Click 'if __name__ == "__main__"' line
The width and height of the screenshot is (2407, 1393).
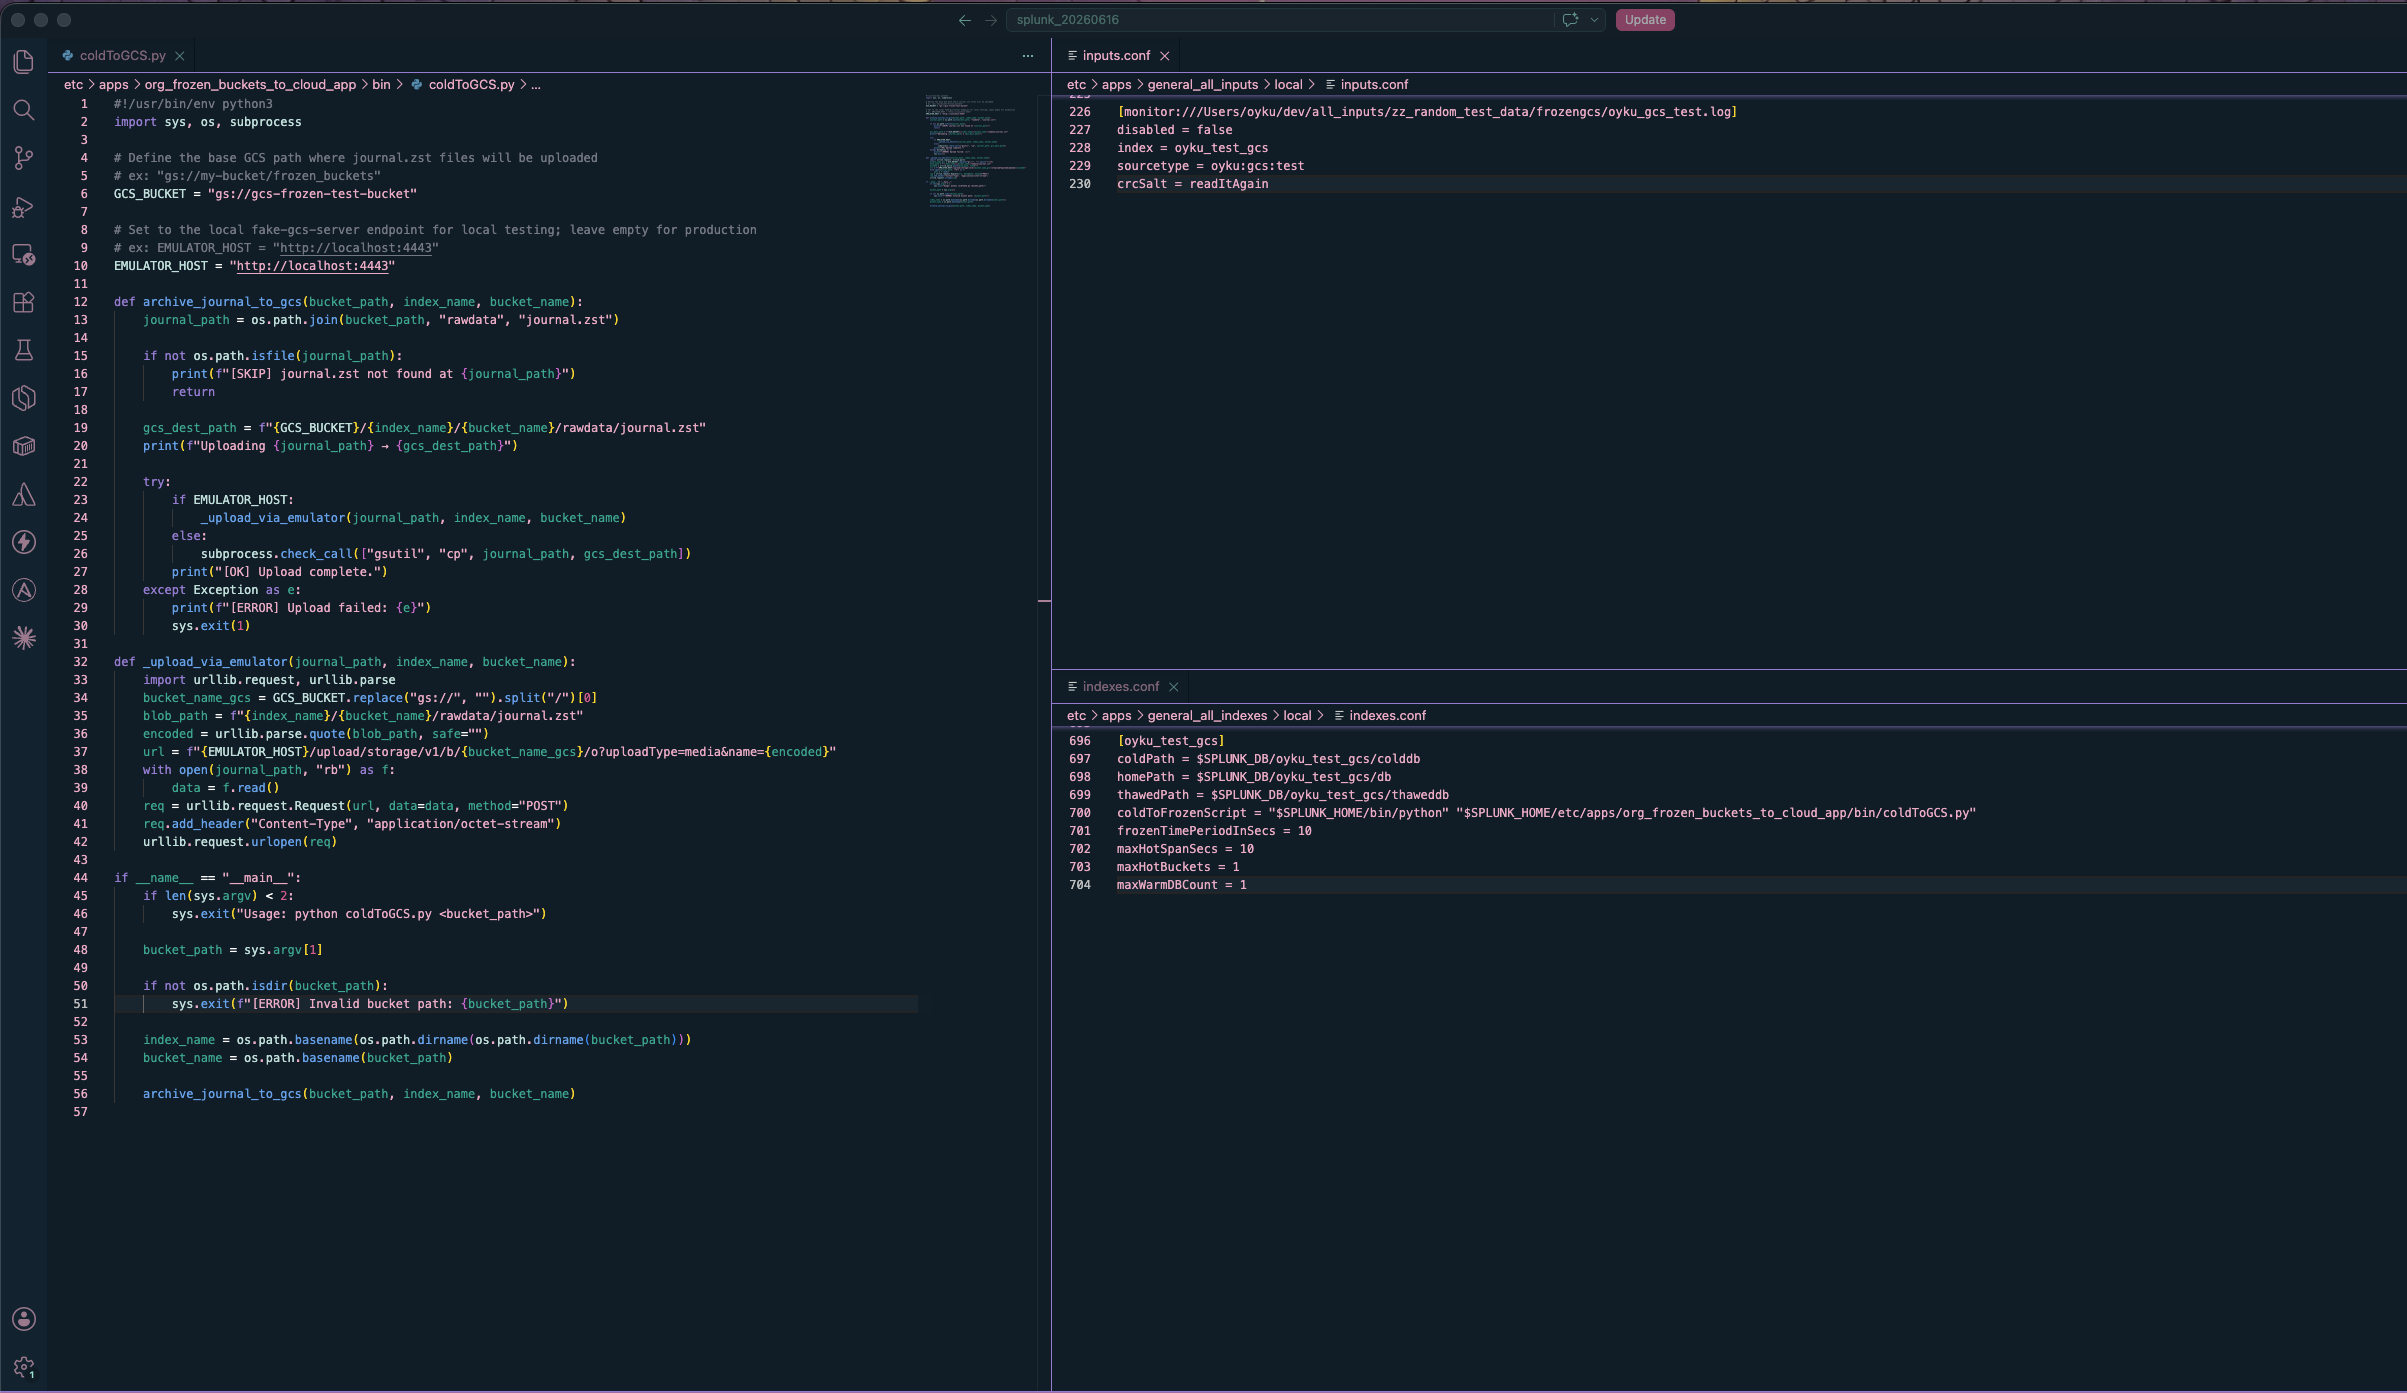[207, 878]
